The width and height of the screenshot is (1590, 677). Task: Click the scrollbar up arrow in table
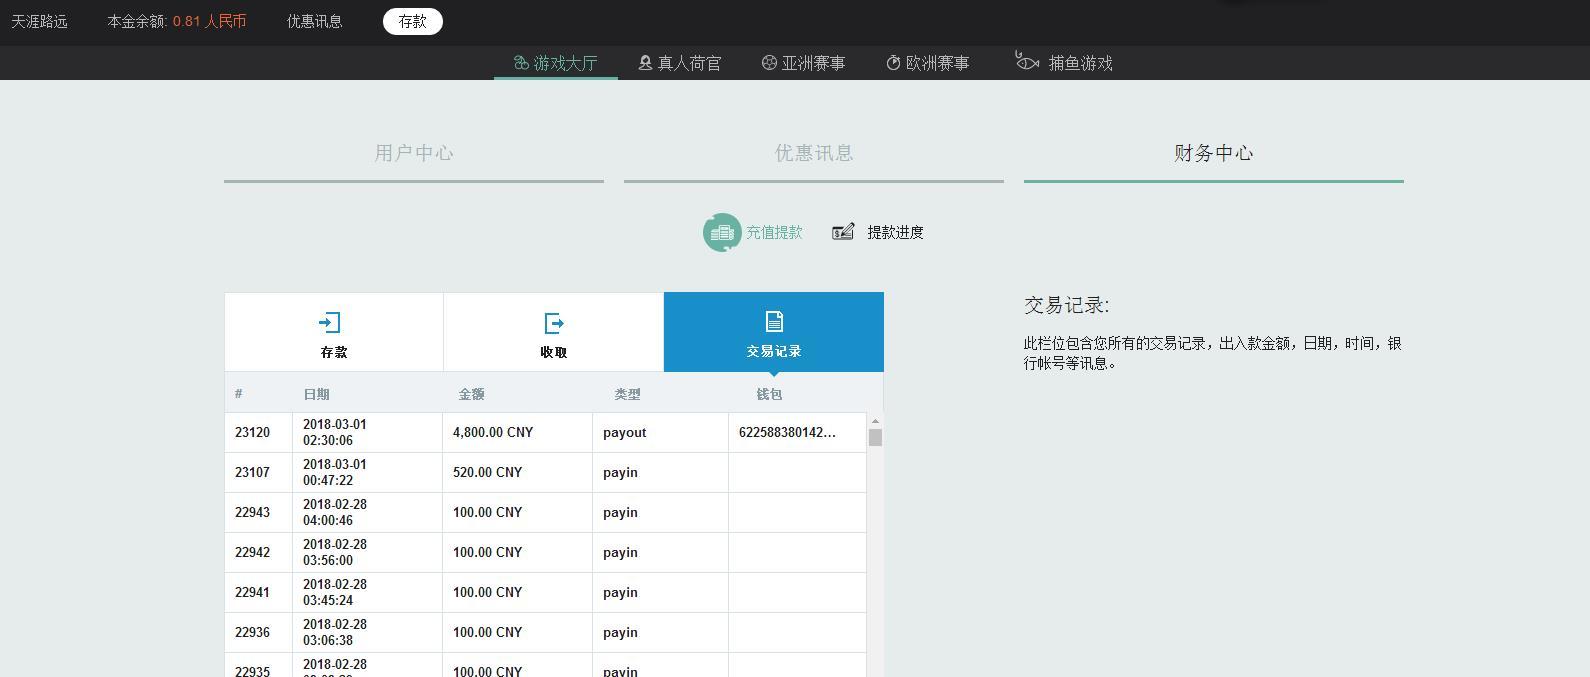tap(876, 421)
